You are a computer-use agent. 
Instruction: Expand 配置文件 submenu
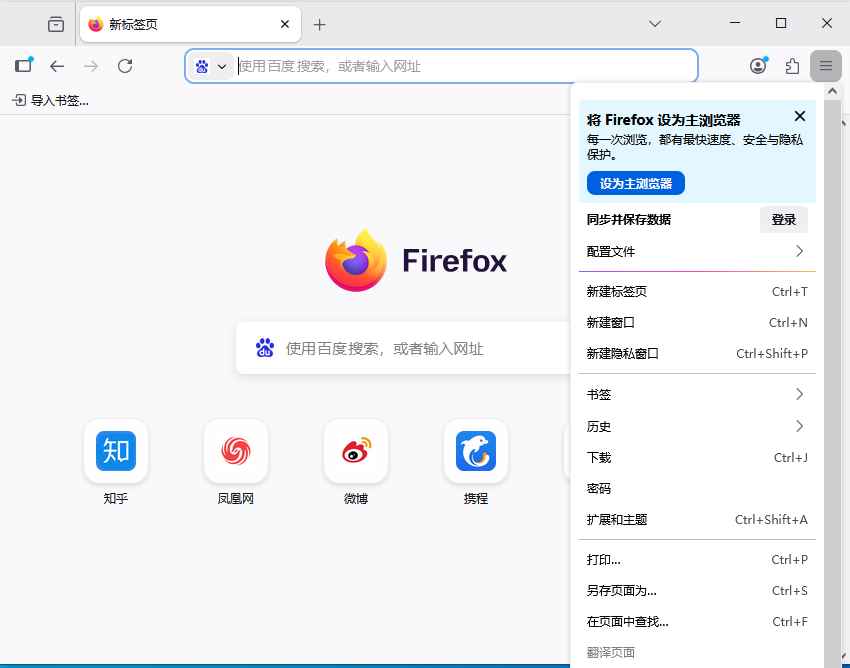click(697, 251)
